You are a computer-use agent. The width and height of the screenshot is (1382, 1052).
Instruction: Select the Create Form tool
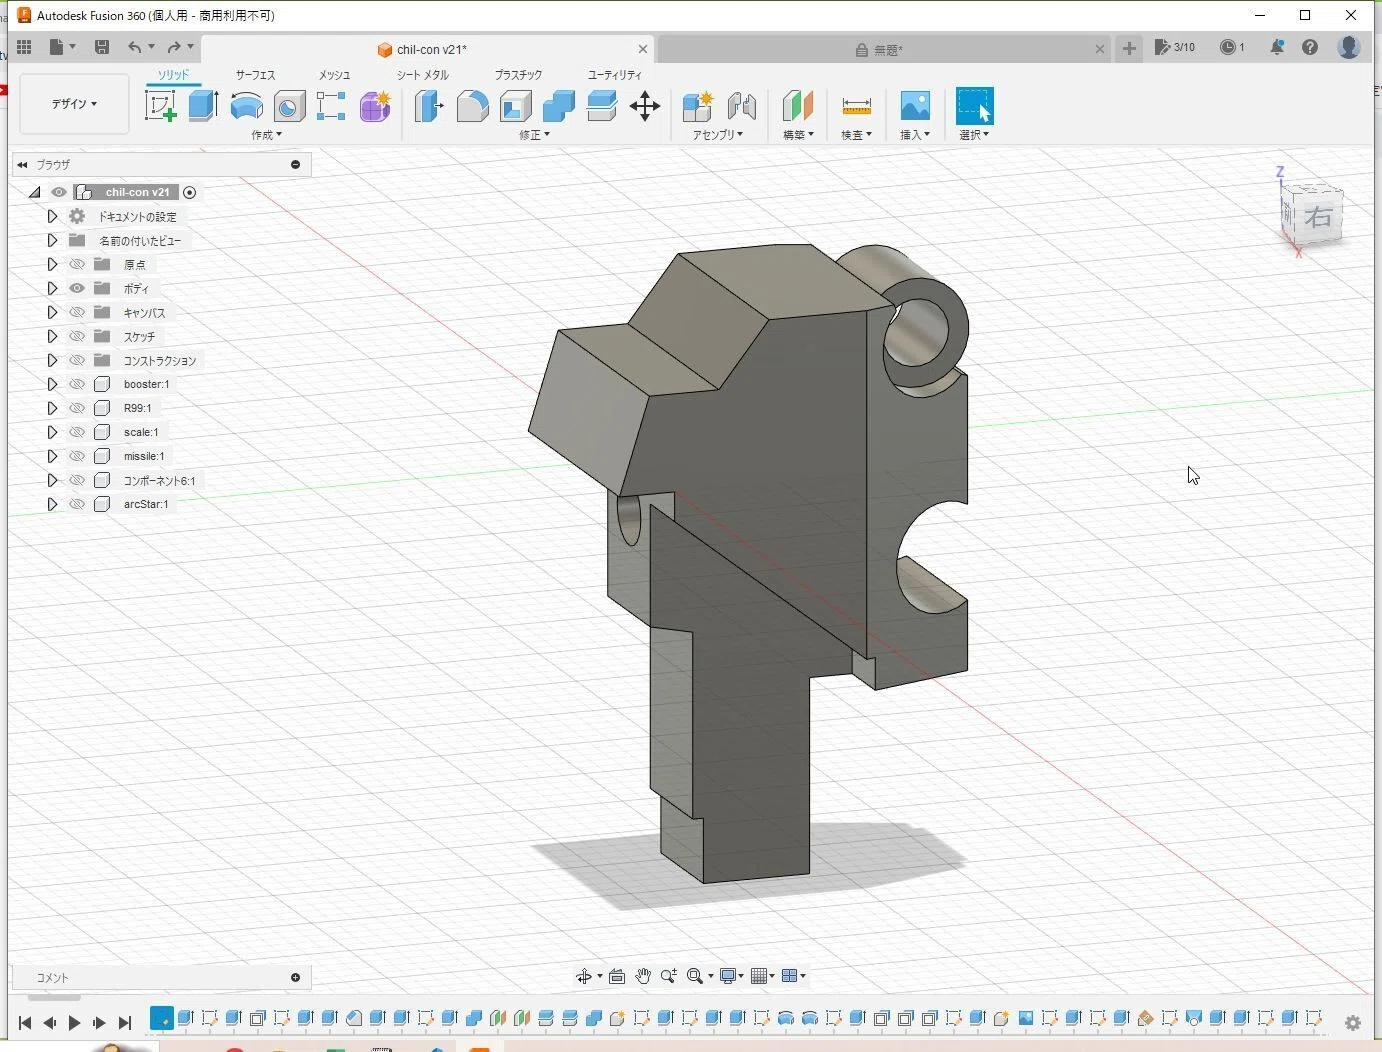[375, 106]
